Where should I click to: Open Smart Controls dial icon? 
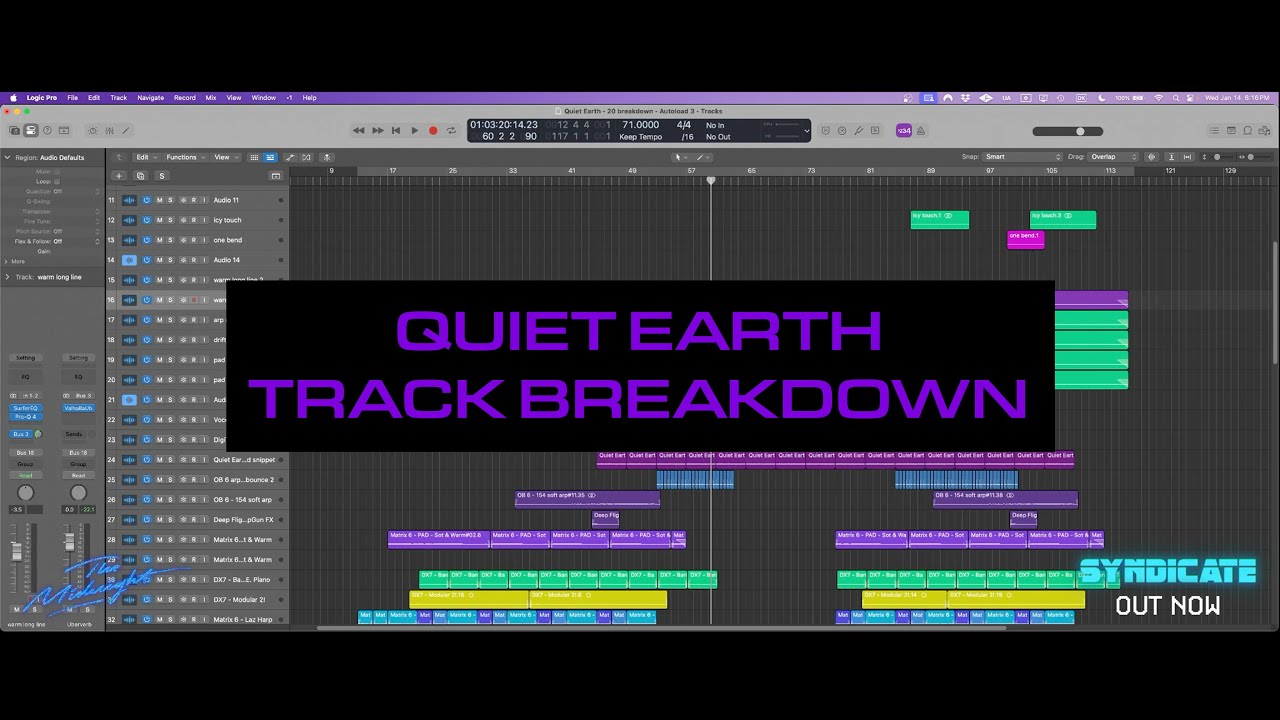pos(93,130)
